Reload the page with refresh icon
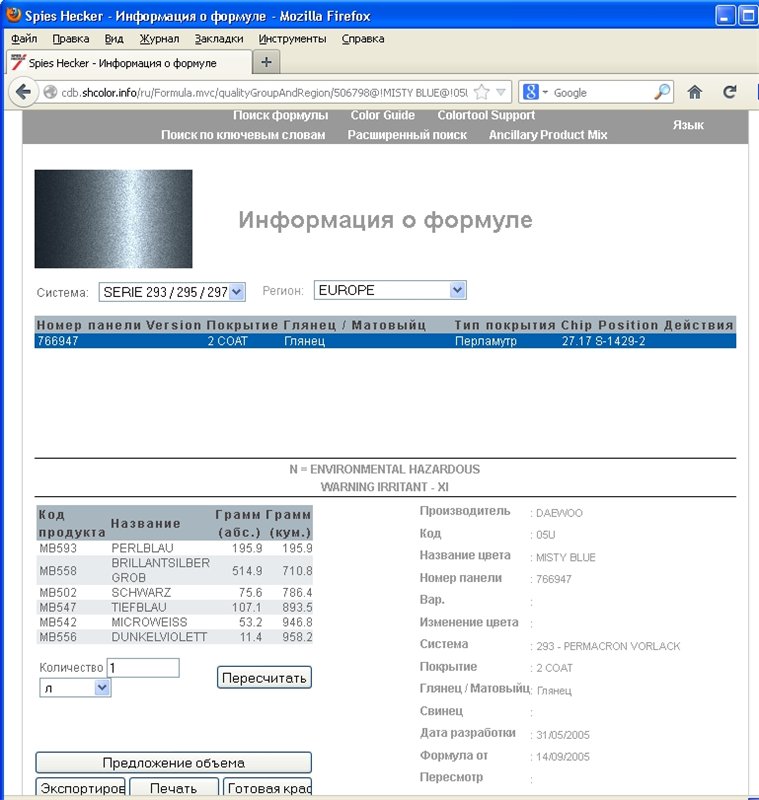This screenshot has width=759, height=800. [x=730, y=92]
